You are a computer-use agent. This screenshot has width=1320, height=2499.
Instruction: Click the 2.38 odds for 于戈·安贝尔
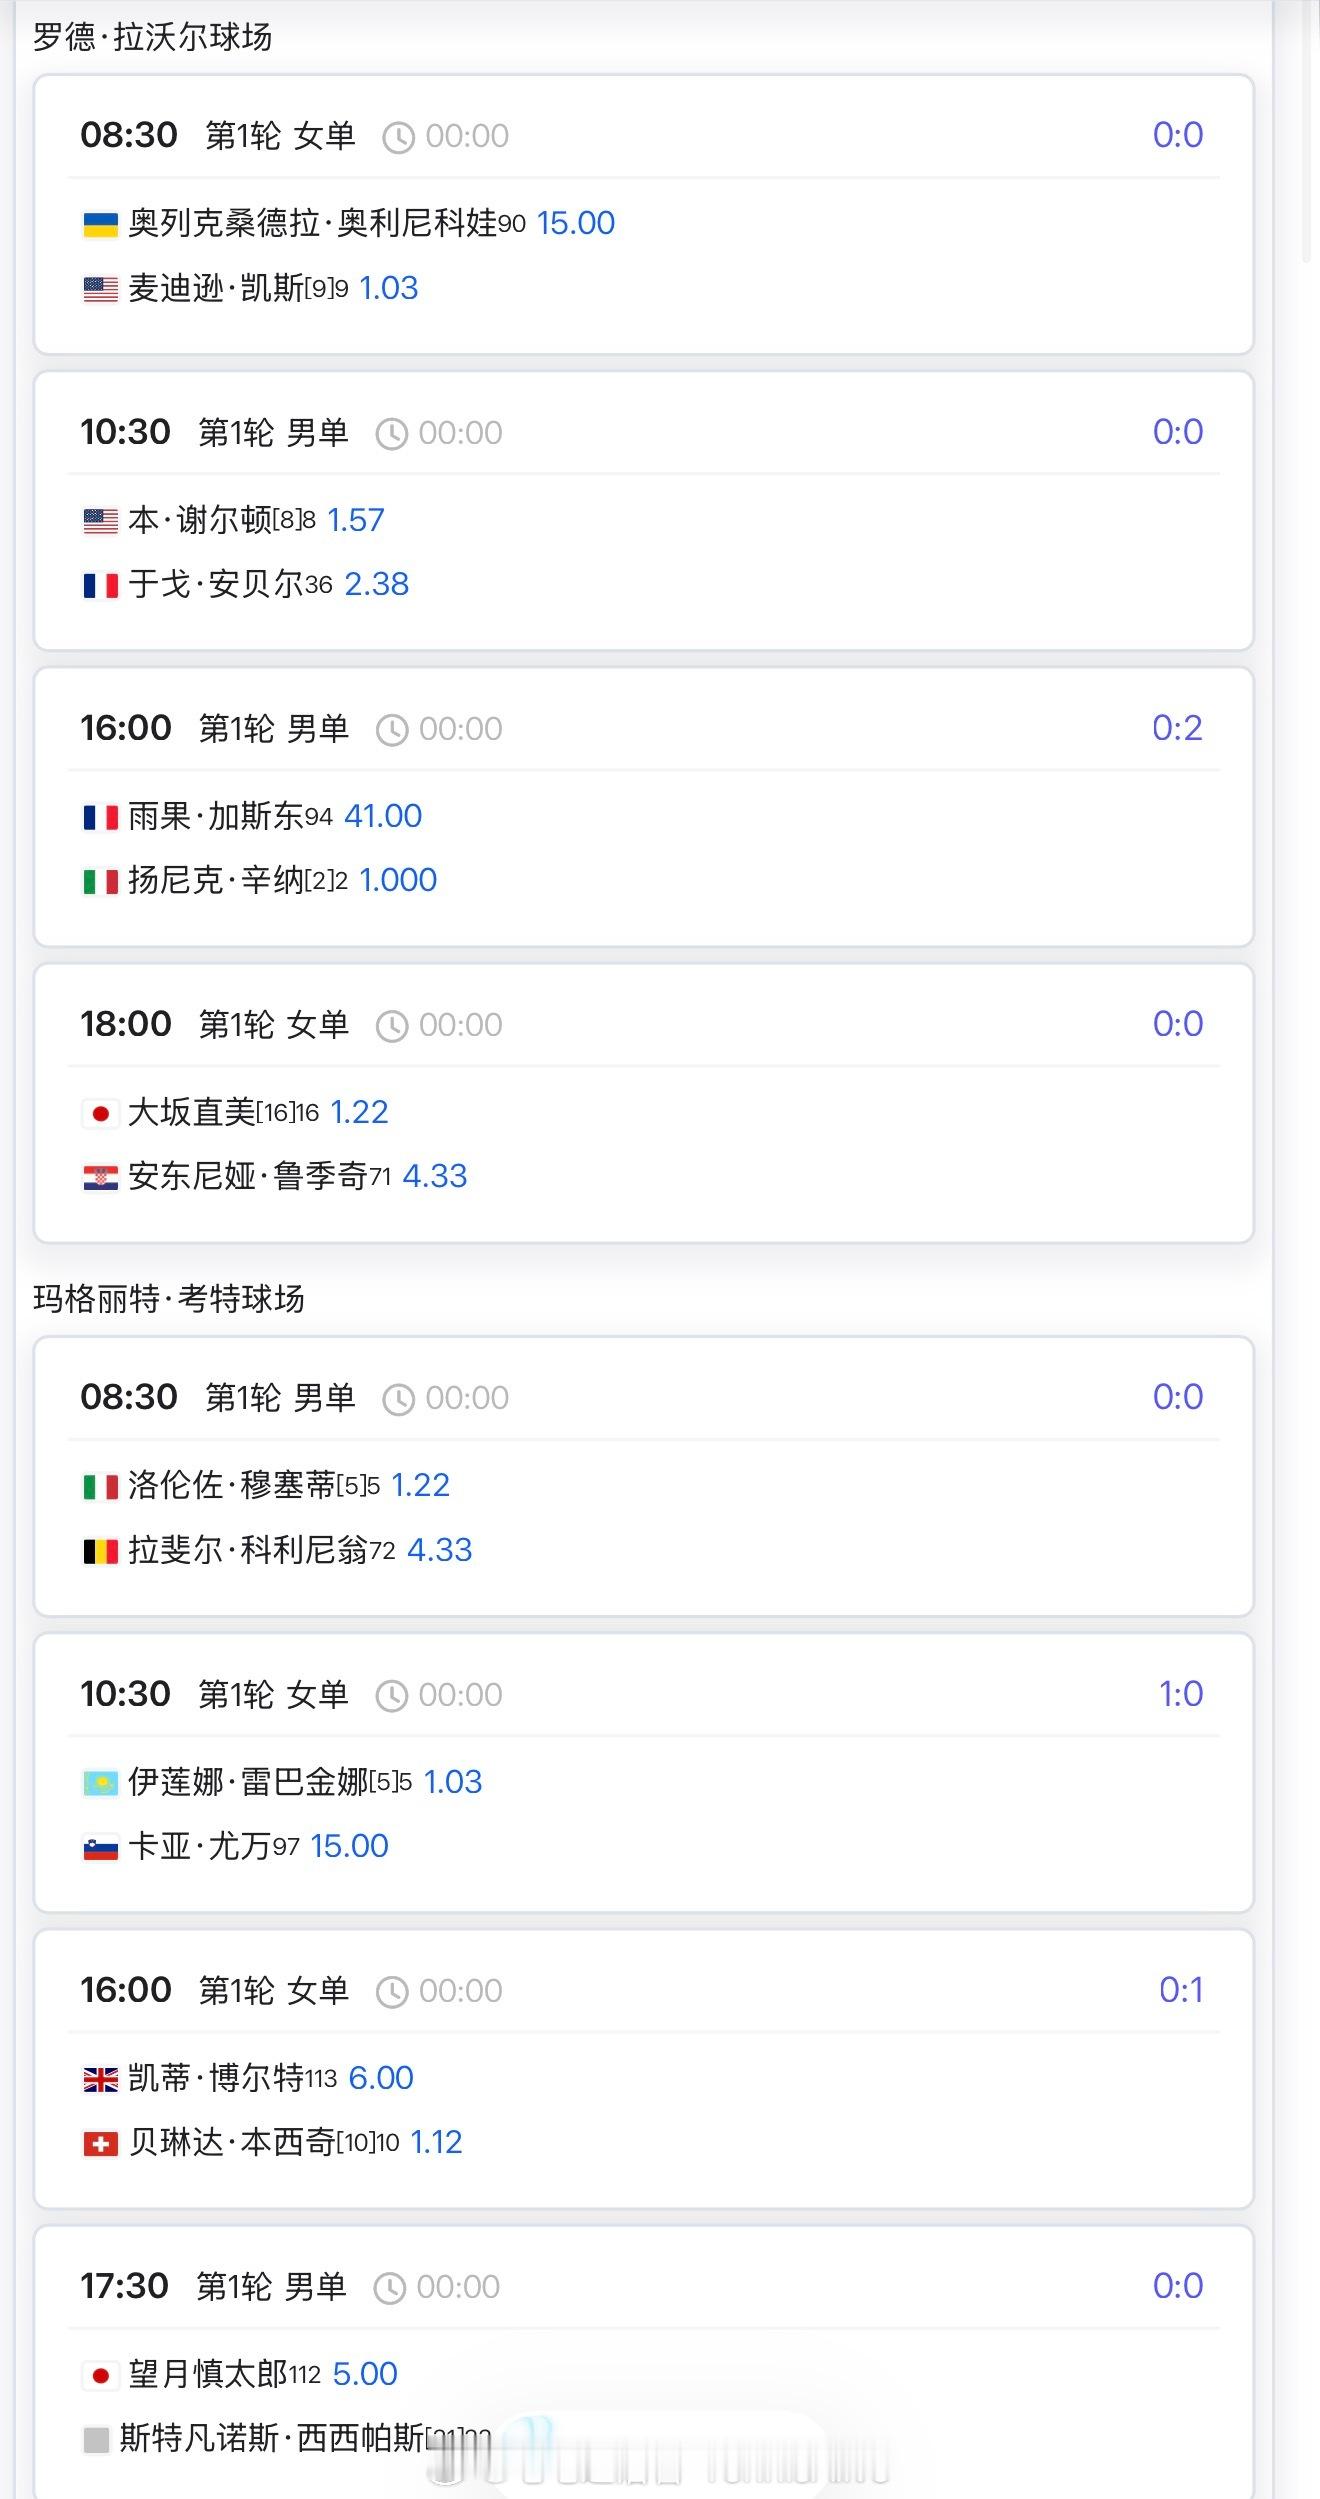click(376, 584)
